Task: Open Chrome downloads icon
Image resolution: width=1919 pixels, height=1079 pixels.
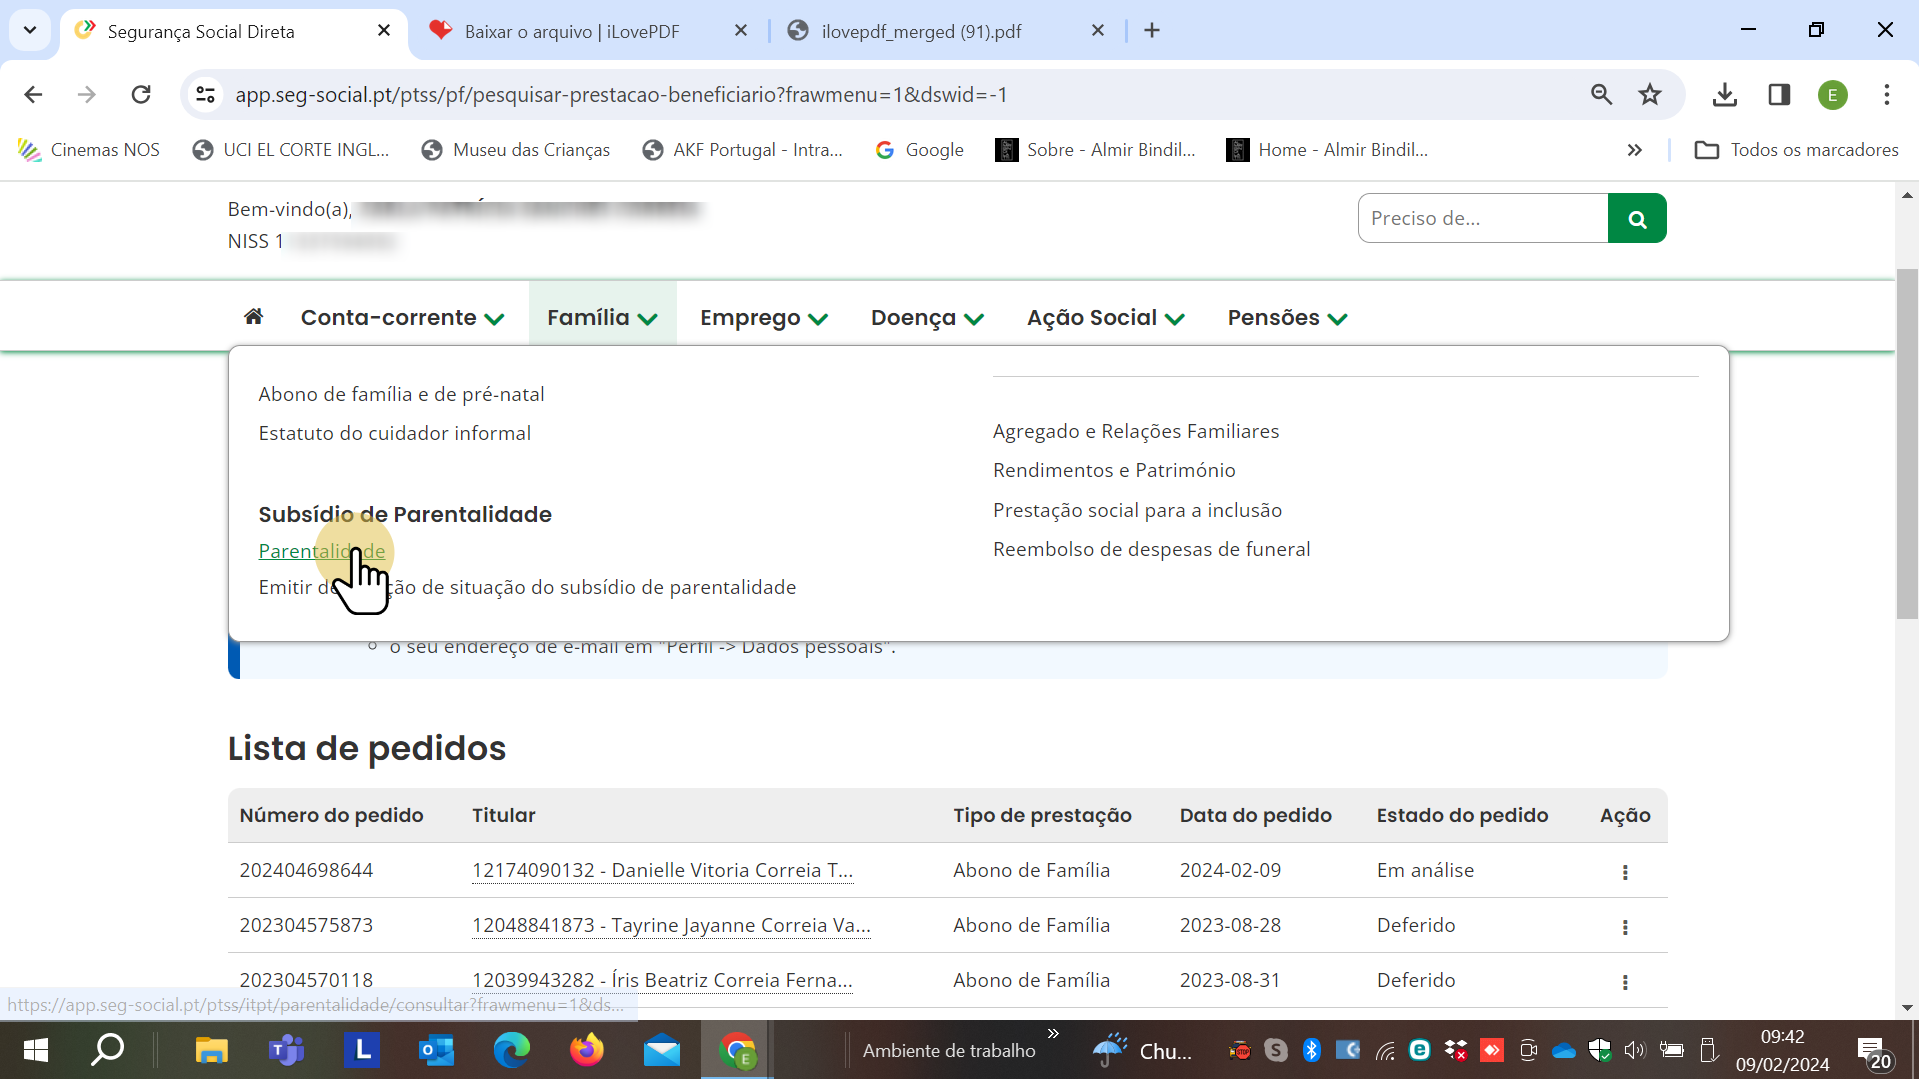Action: [1724, 95]
